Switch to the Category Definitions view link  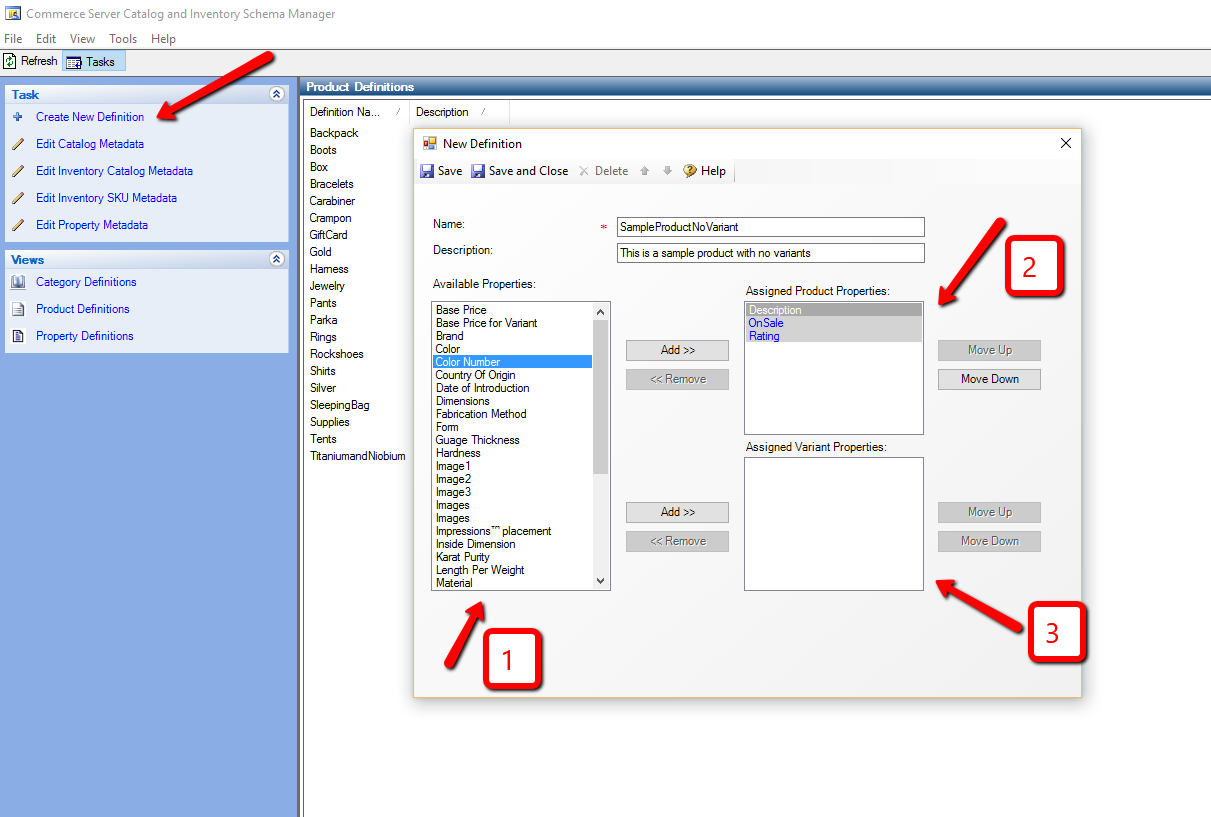pos(86,282)
